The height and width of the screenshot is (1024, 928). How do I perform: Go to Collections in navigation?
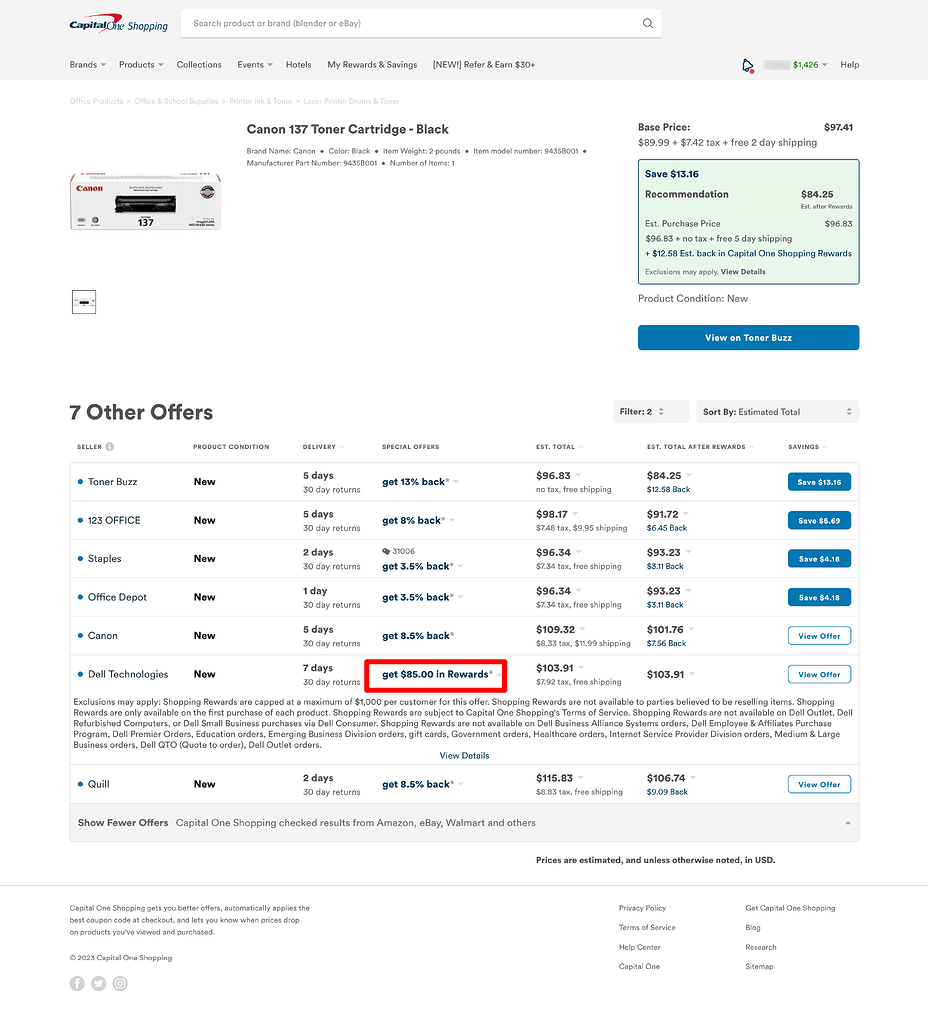click(199, 65)
